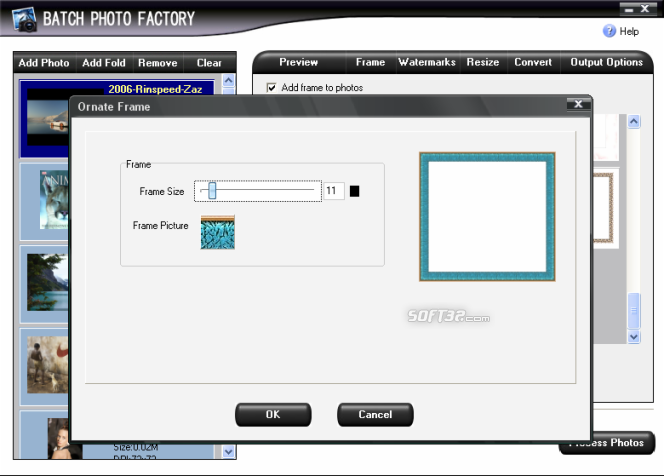Click the photo list scrollbar up arrow
The image size is (664, 476).
(x=229, y=80)
